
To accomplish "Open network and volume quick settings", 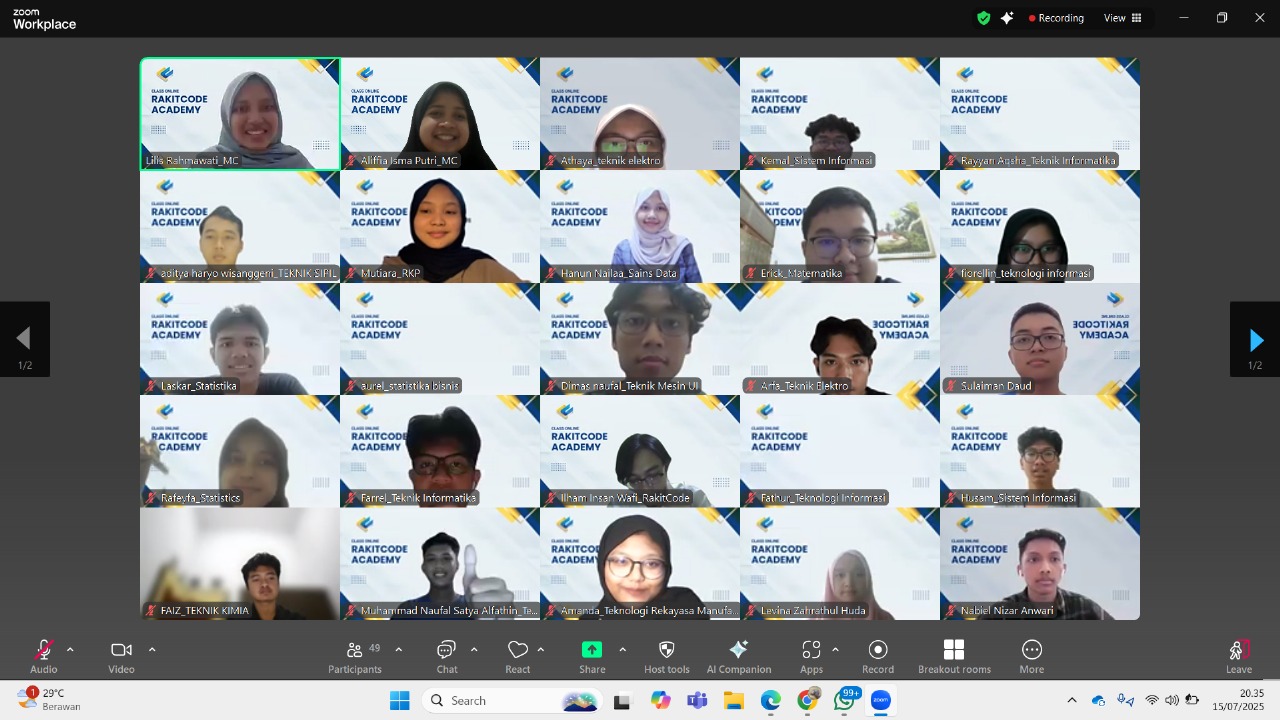I will 1171,700.
